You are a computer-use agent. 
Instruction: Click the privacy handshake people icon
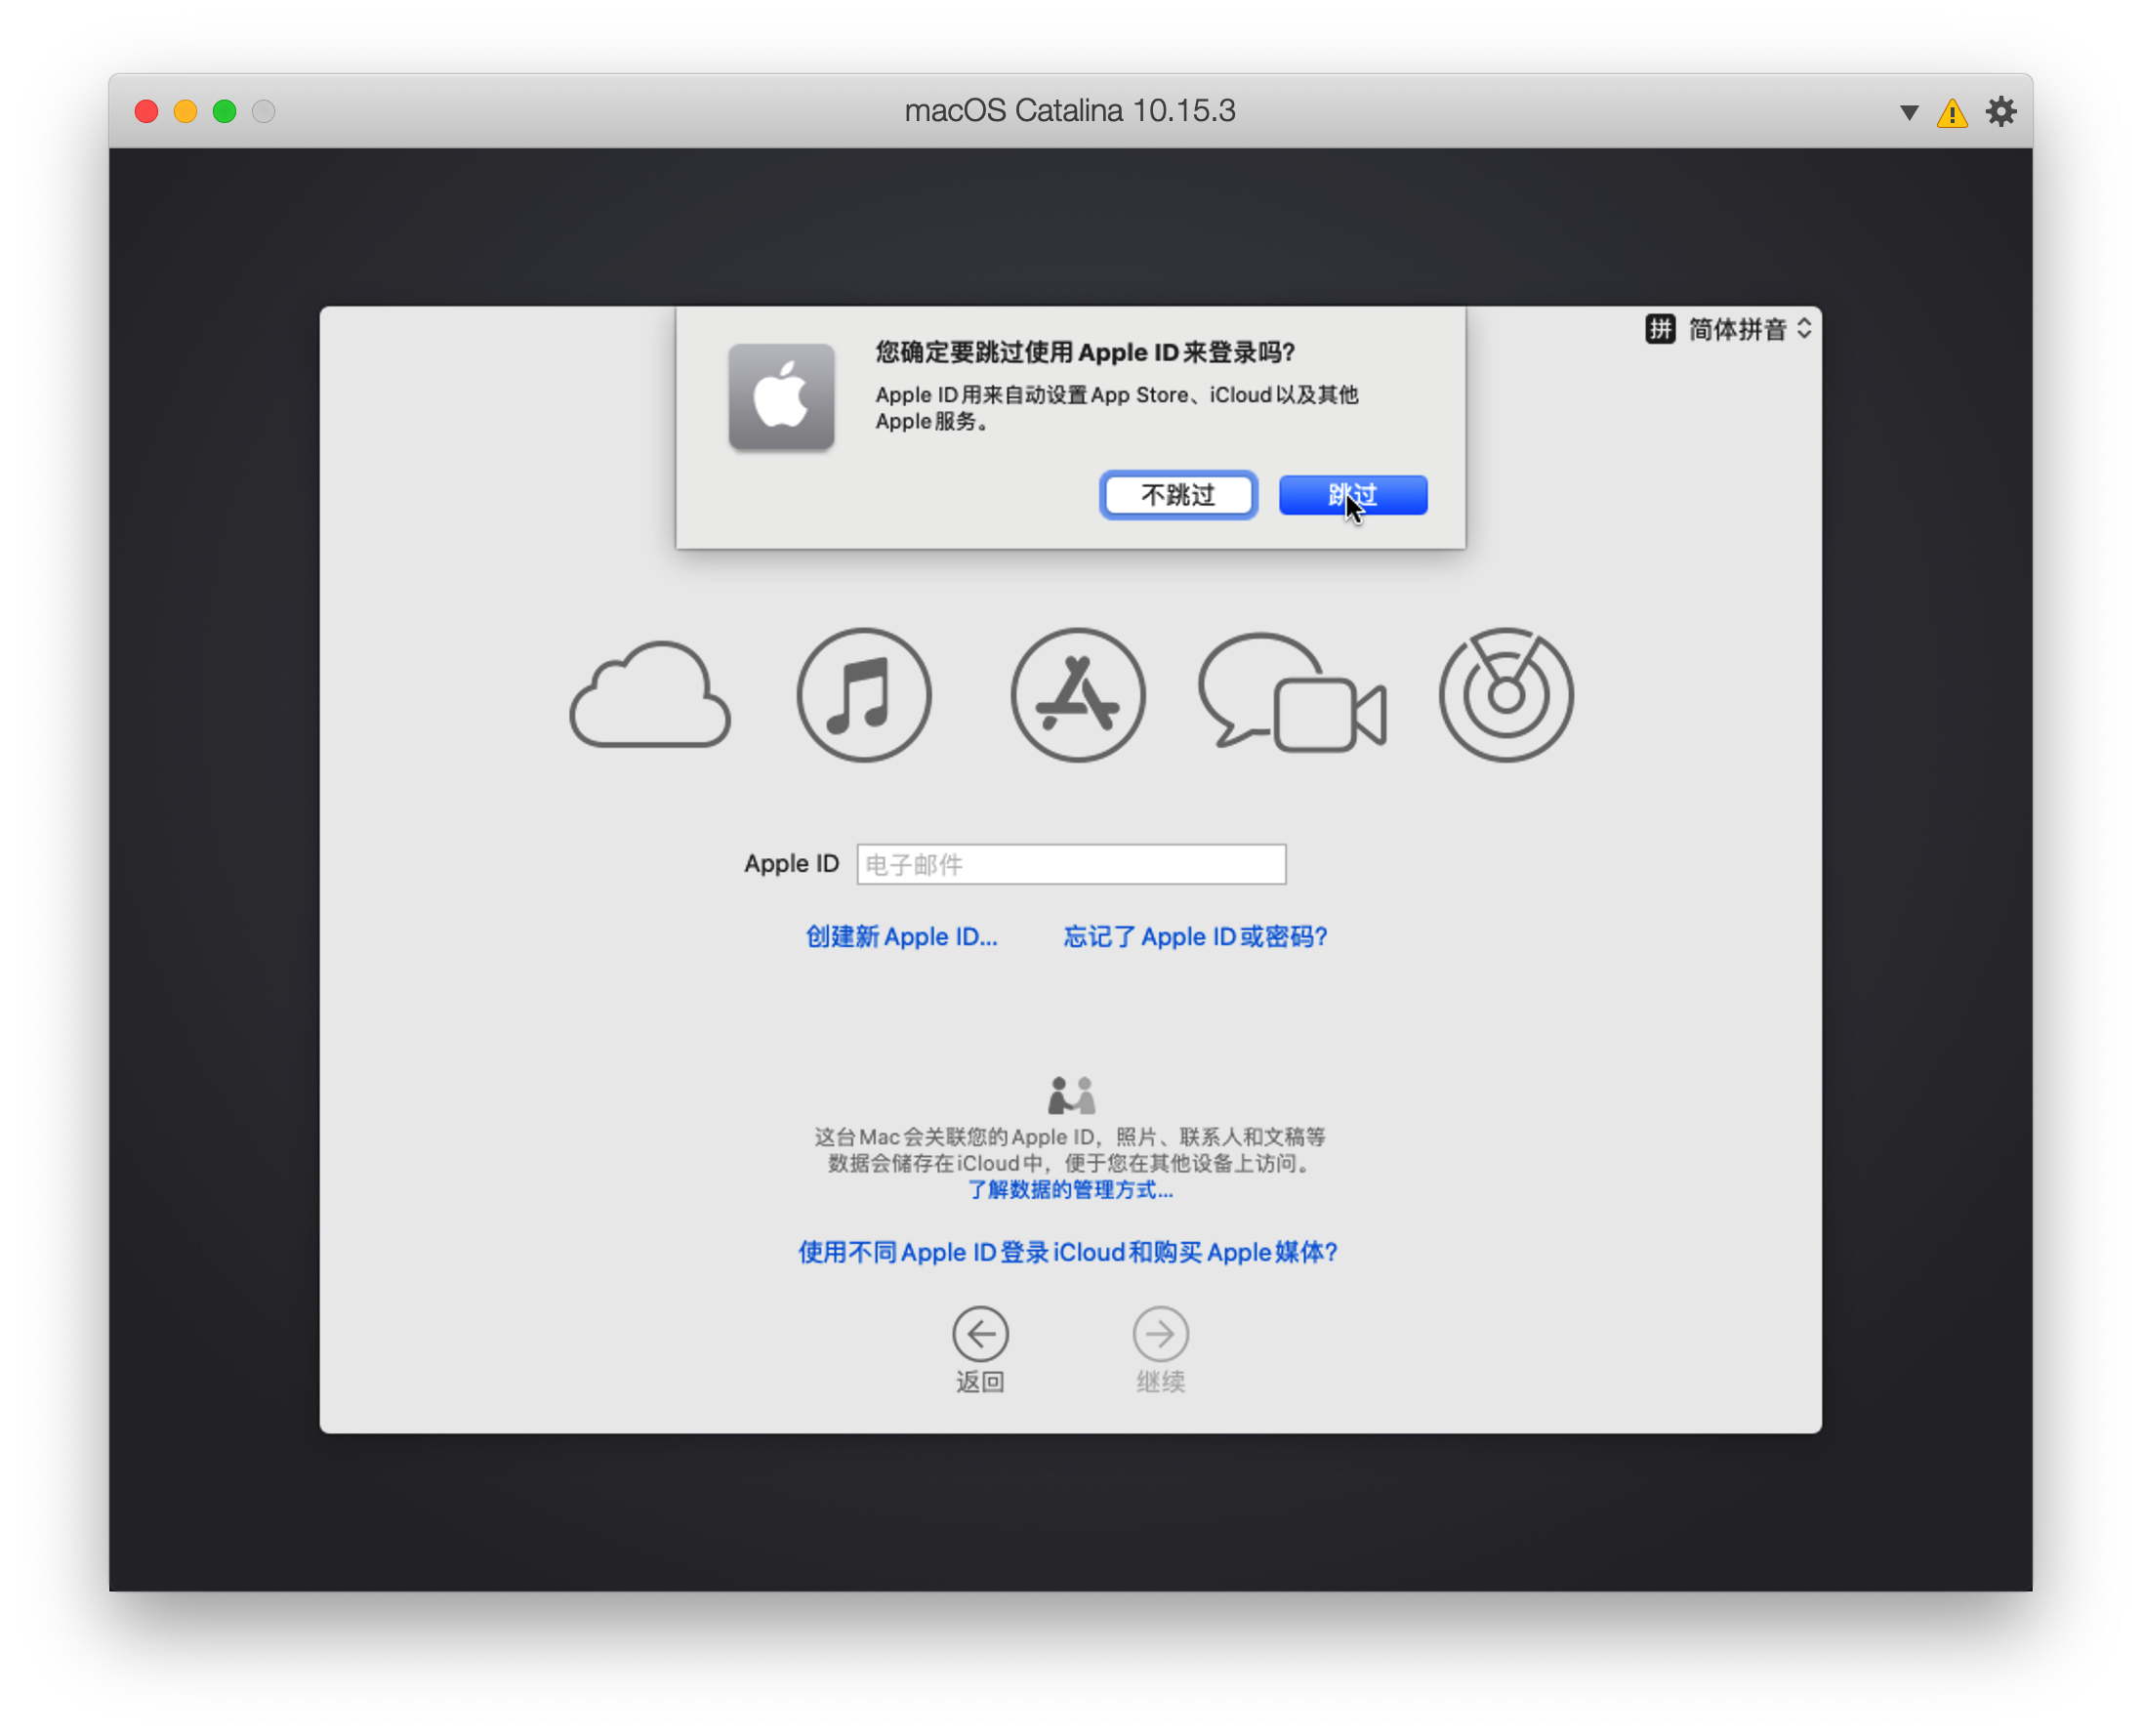(x=1071, y=1095)
